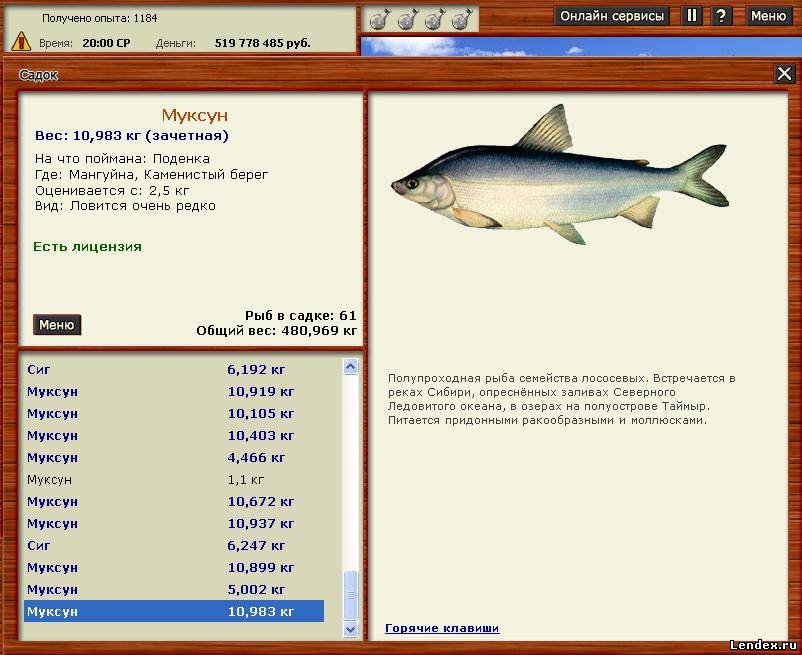
Task: Click the fourth flask icon in the top bar
Action: (x=461, y=19)
